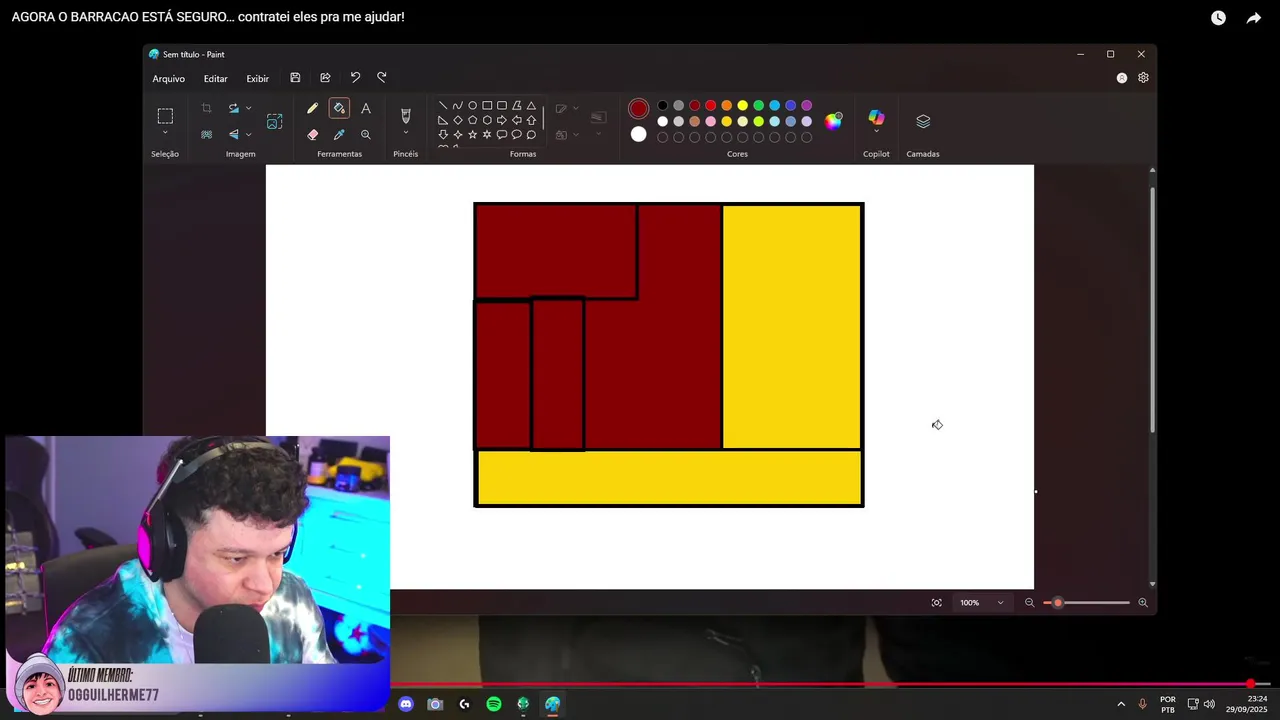Pick the purple palette color
Viewport: 1280px width, 720px height.
(x=806, y=105)
